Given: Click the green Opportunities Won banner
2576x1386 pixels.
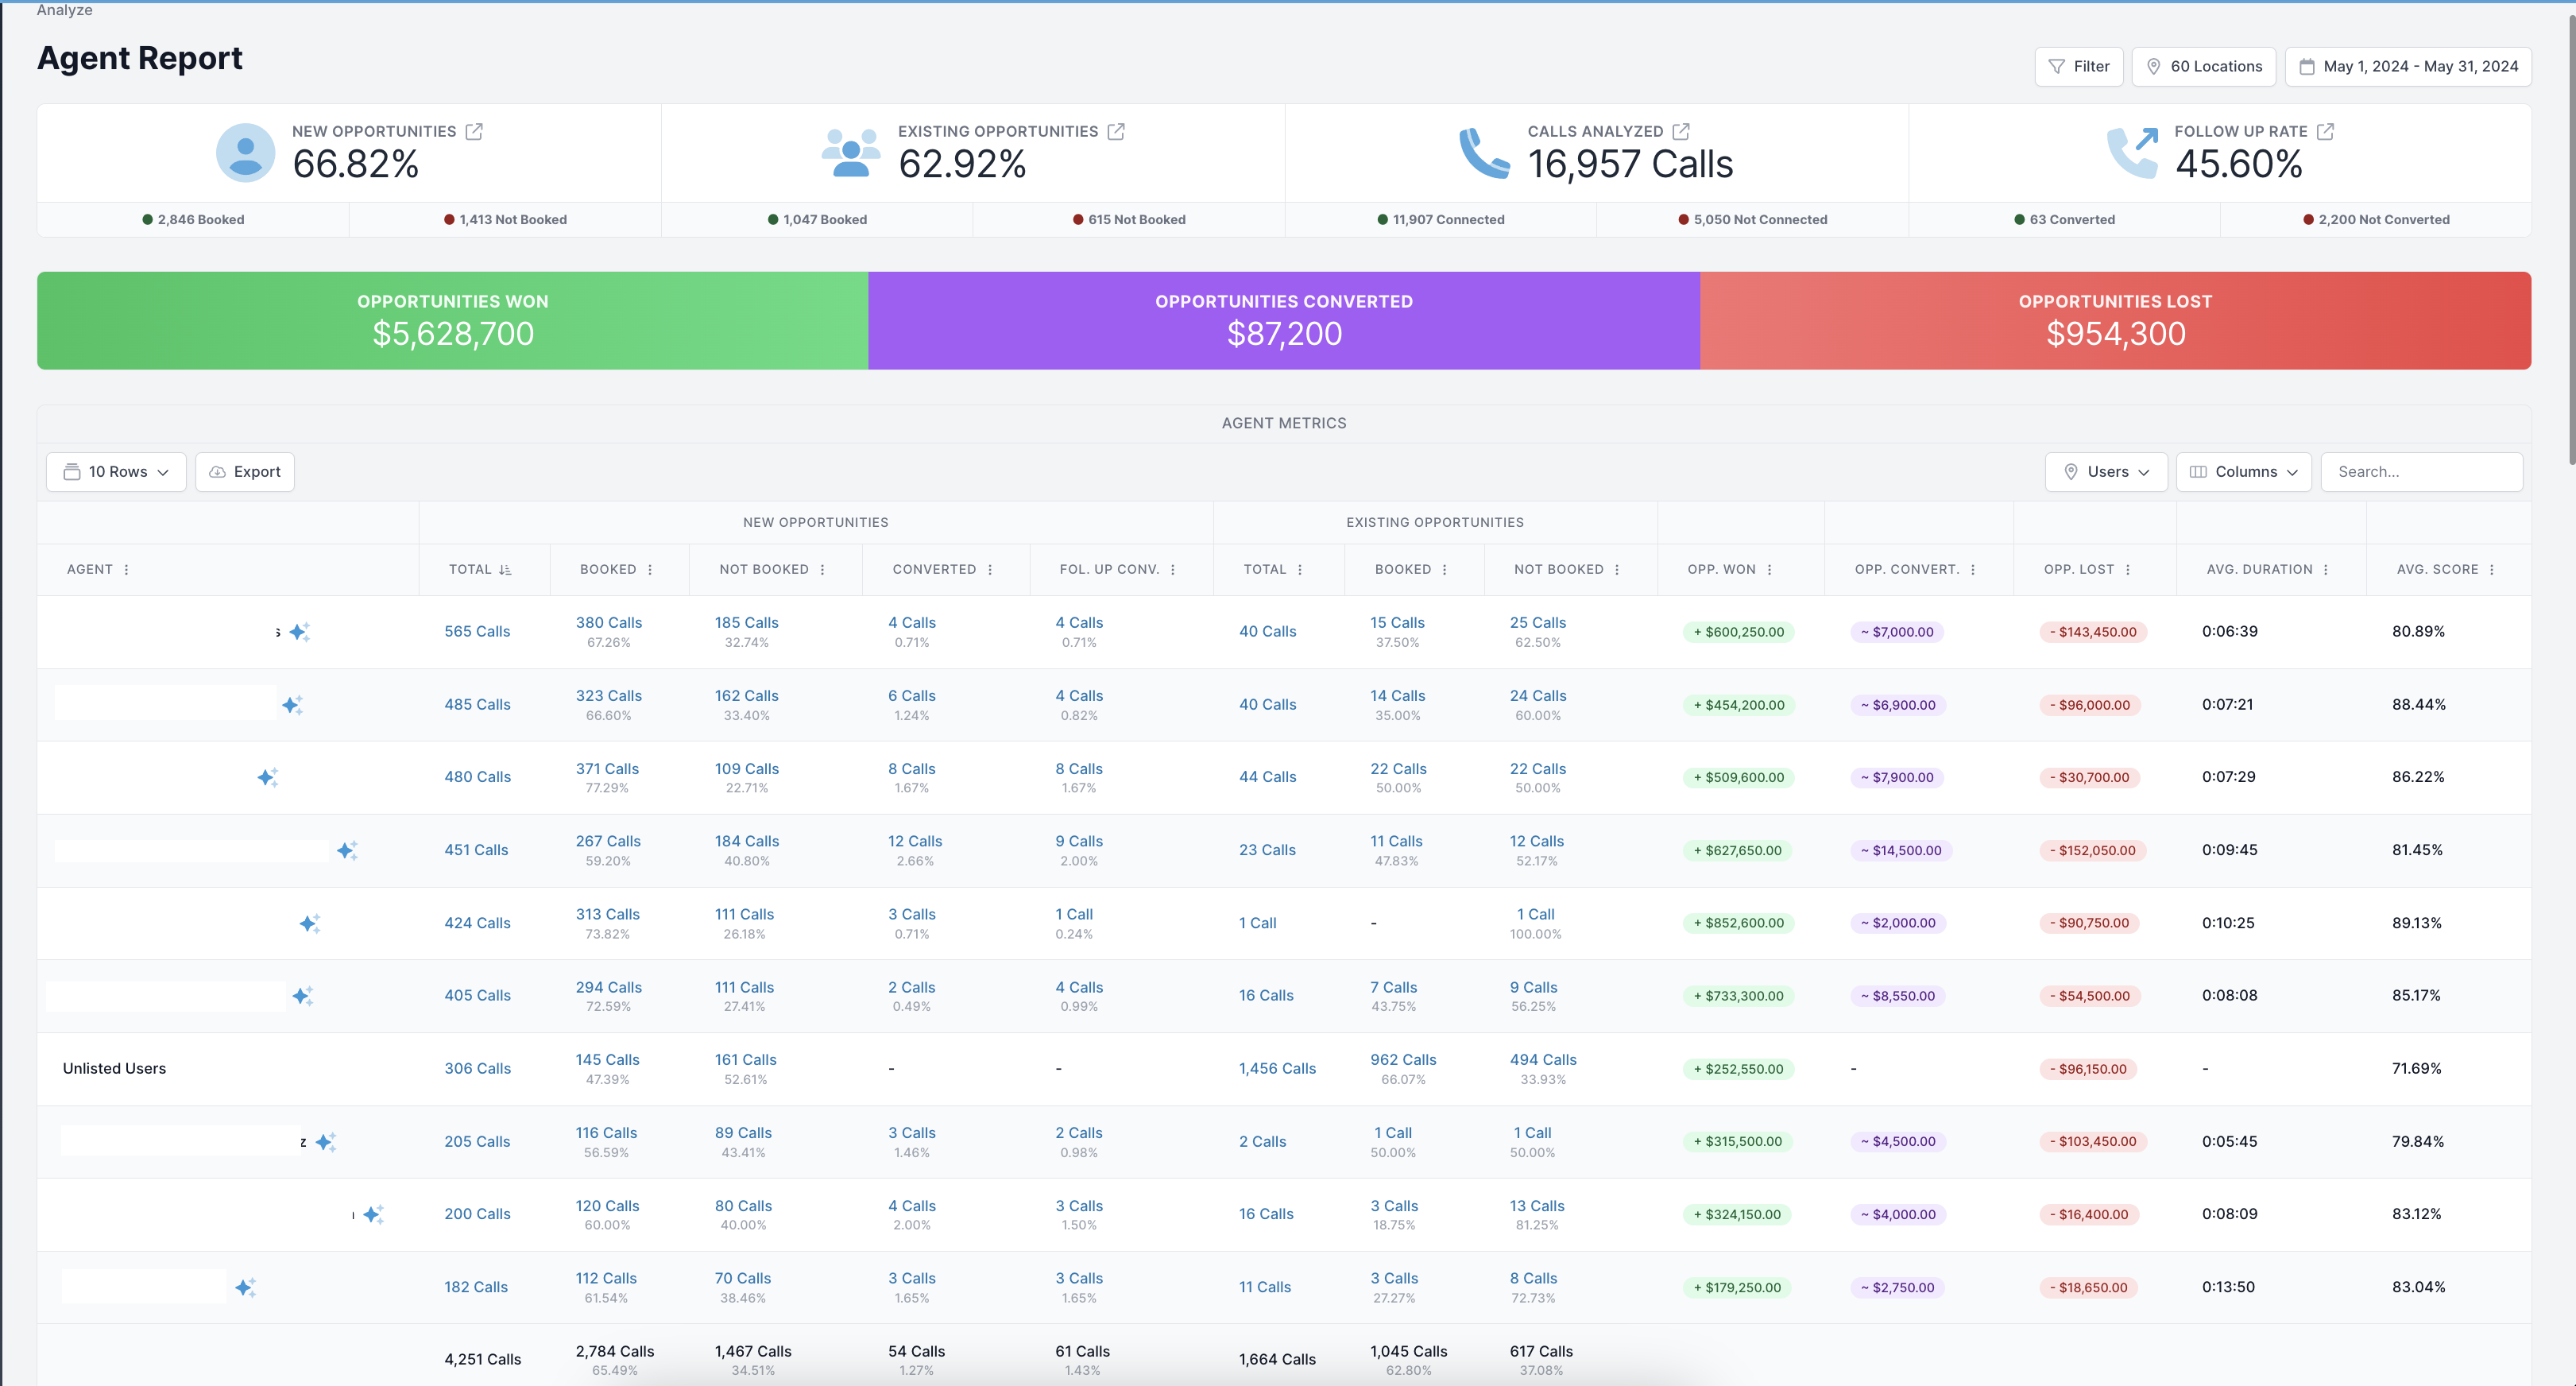Looking at the screenshot, I should (452, 320).
